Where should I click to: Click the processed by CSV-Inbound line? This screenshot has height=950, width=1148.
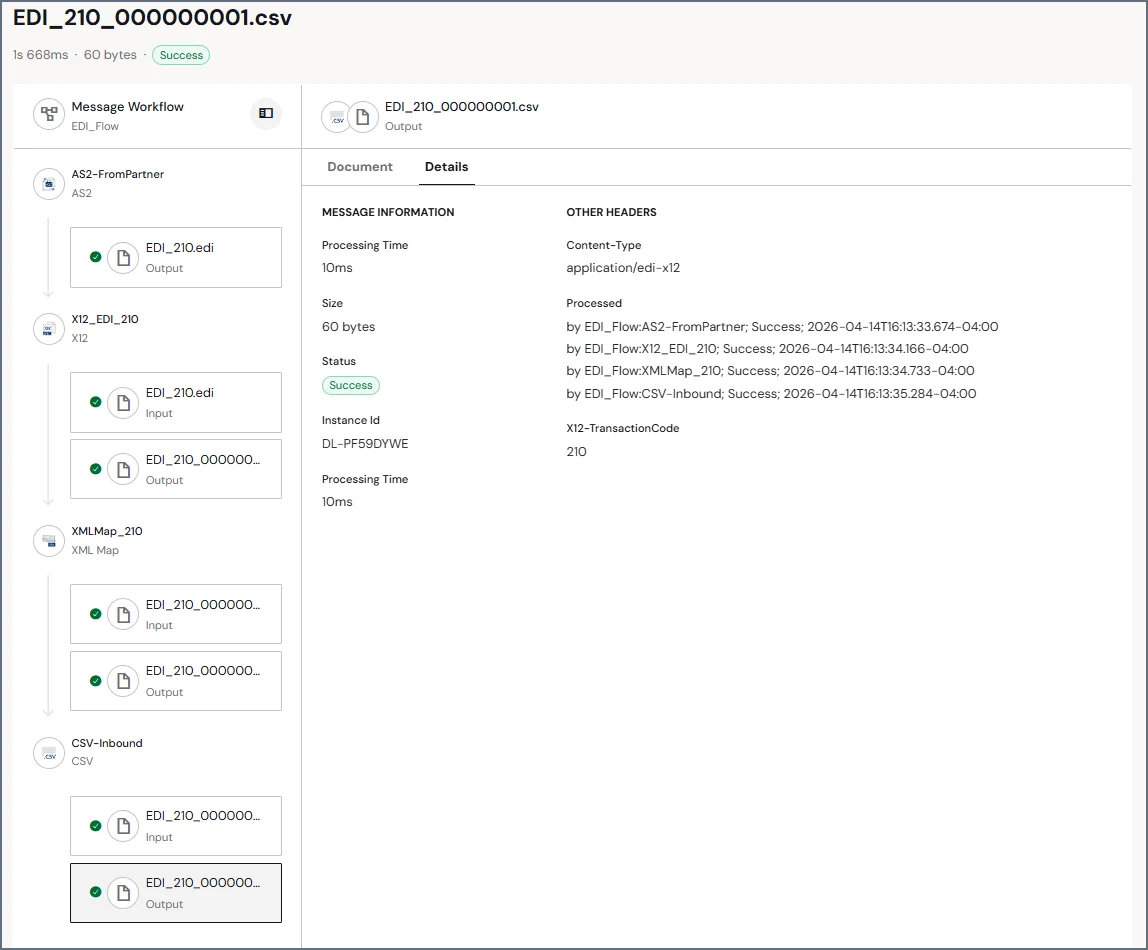click(x=771, y=394)
